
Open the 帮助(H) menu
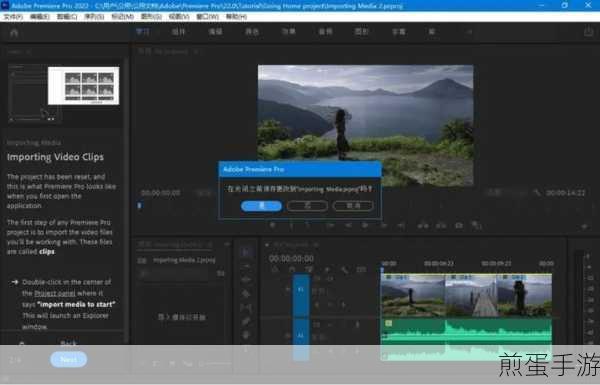point(236,17)
